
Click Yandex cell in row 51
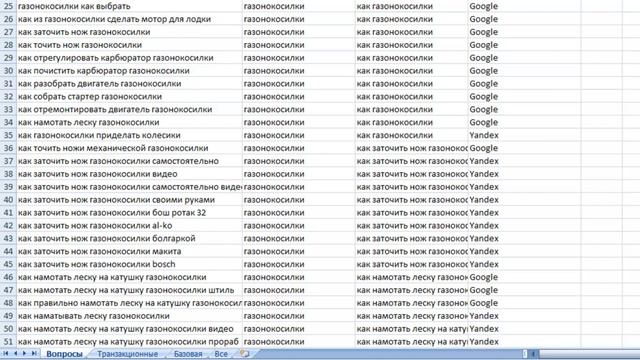pyautogui.click(x=524, y=342)
